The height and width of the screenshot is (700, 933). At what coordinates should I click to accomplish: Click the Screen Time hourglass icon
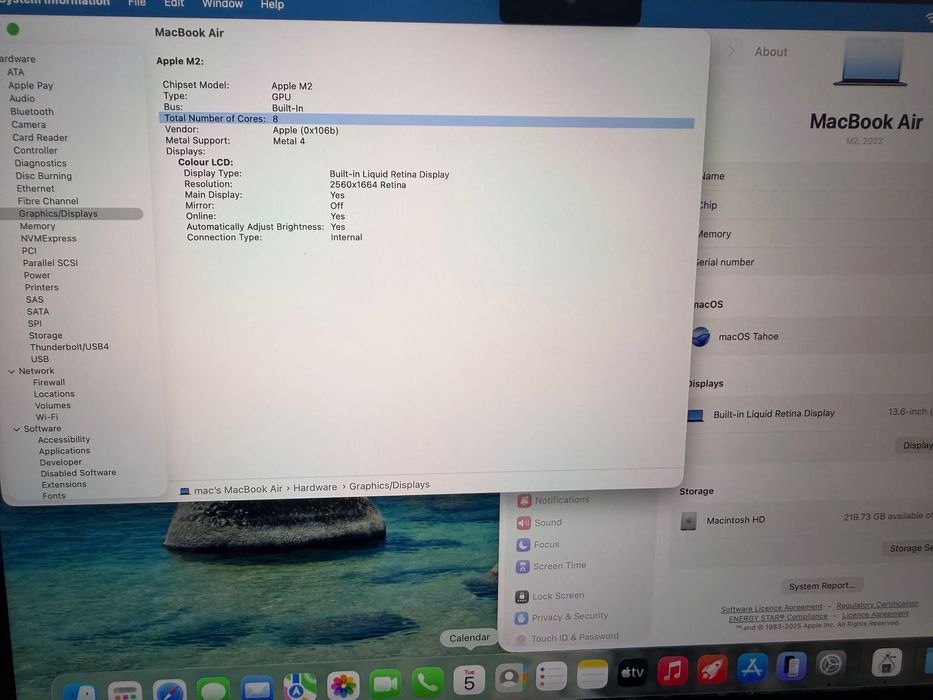click(x=522, y=567)
